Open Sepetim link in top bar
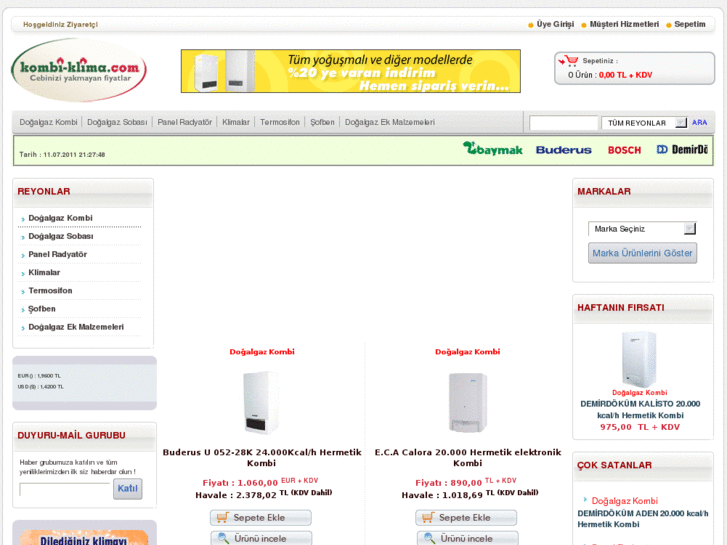The width and height of the screenshot is (727, 545). point(690,24)
